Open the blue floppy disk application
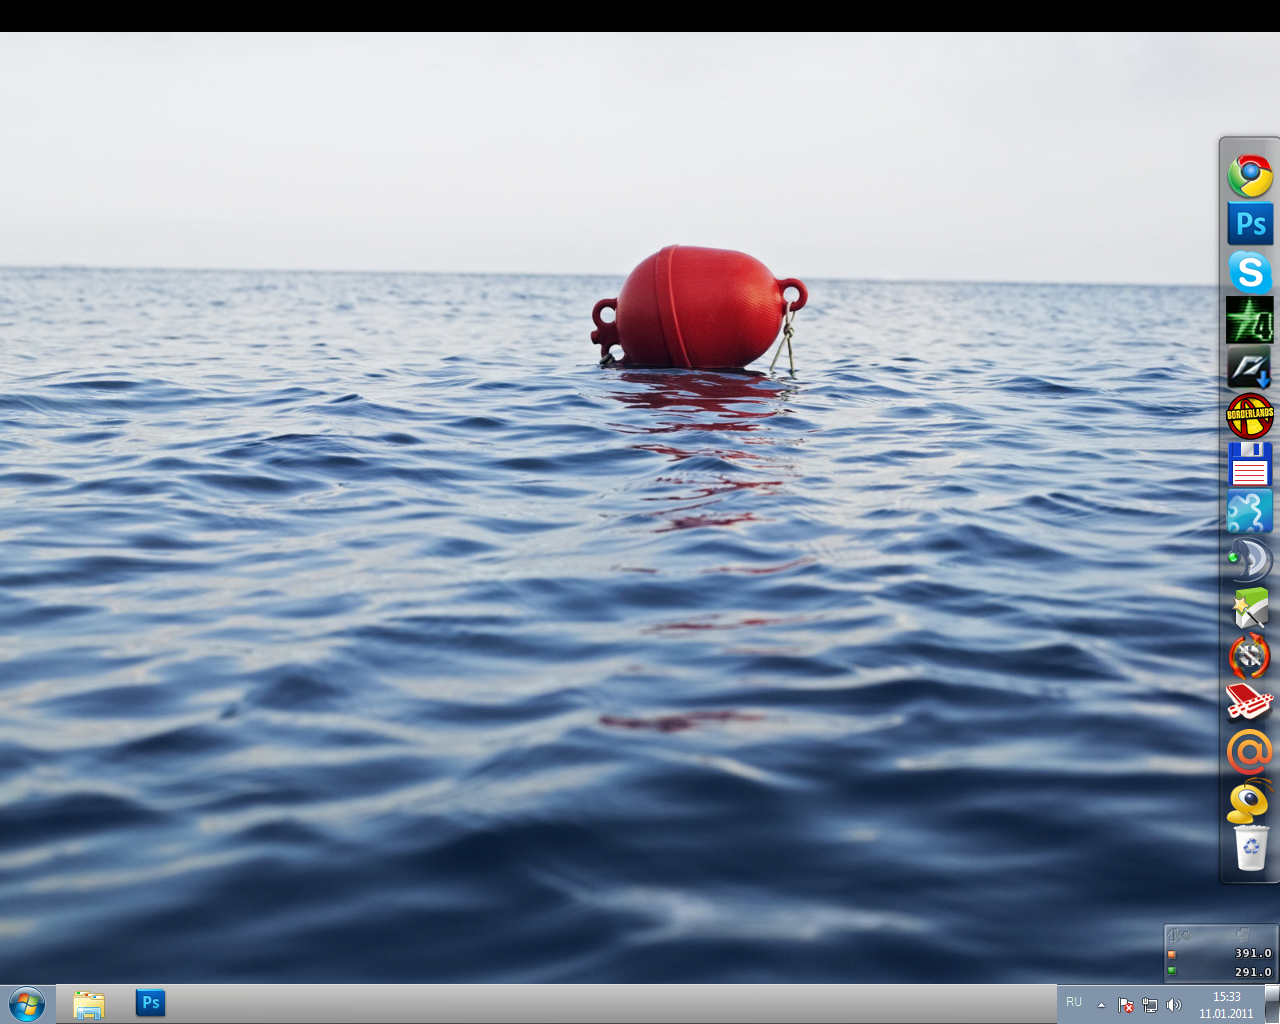1280x1024 pixels. coord(1249,464)
